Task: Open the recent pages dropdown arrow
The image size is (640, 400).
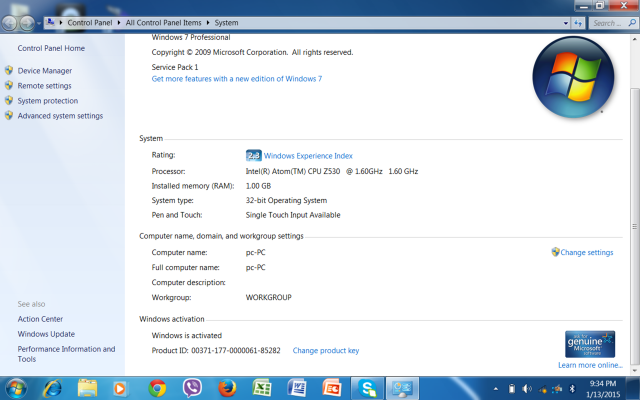Action: pos(39,23)
